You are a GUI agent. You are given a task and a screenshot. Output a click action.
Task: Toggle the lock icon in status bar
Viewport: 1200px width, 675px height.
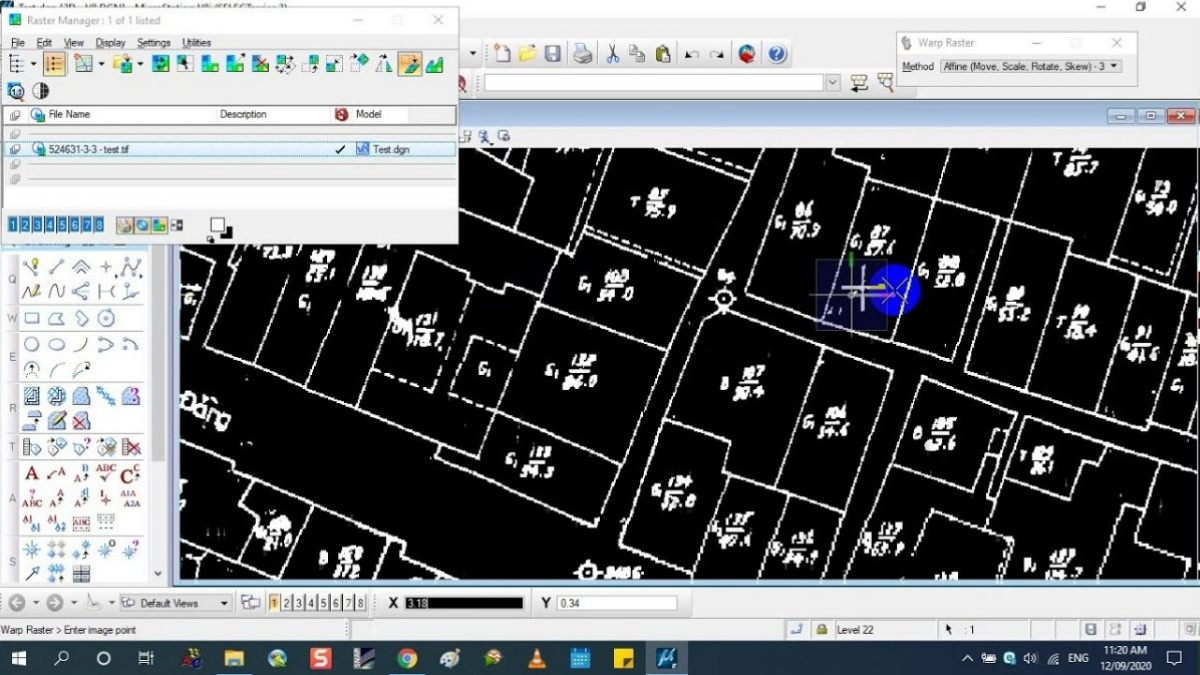pyautogui.click(x=821, y=630)
